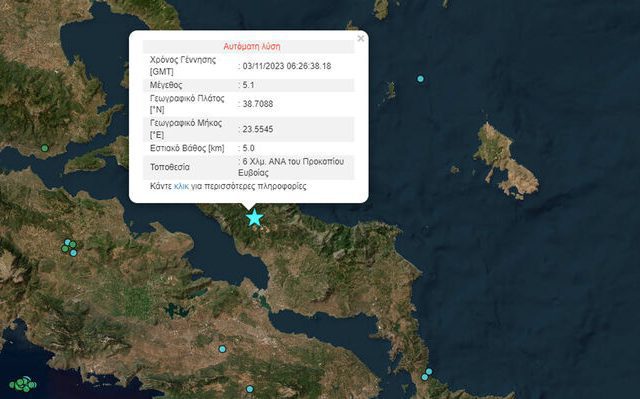Screen dimensions: 640x399
Task: Click the origin time 03/11/2023 06:26:38.18
Action: pos(287,66)
